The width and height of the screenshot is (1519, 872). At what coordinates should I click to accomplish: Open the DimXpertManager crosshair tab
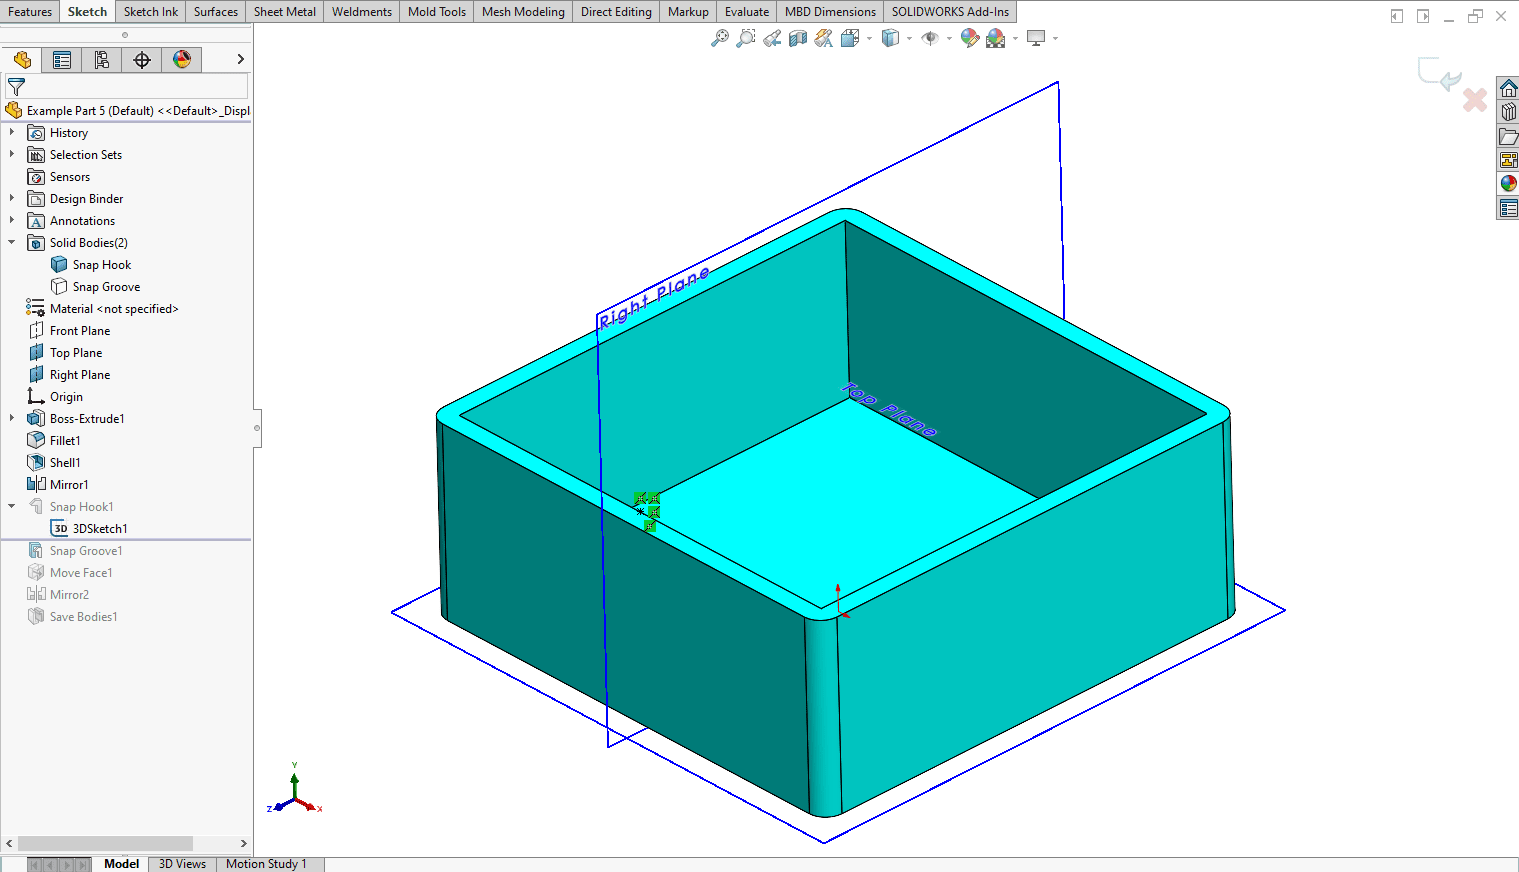pos(142,60)
